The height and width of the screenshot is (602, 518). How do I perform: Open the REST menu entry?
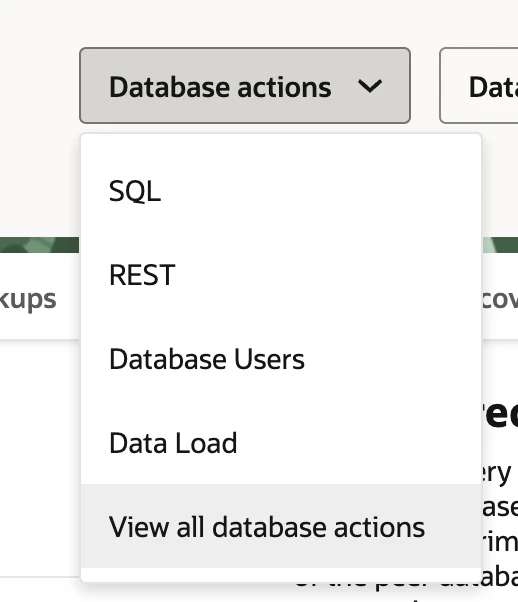(281, 275)
